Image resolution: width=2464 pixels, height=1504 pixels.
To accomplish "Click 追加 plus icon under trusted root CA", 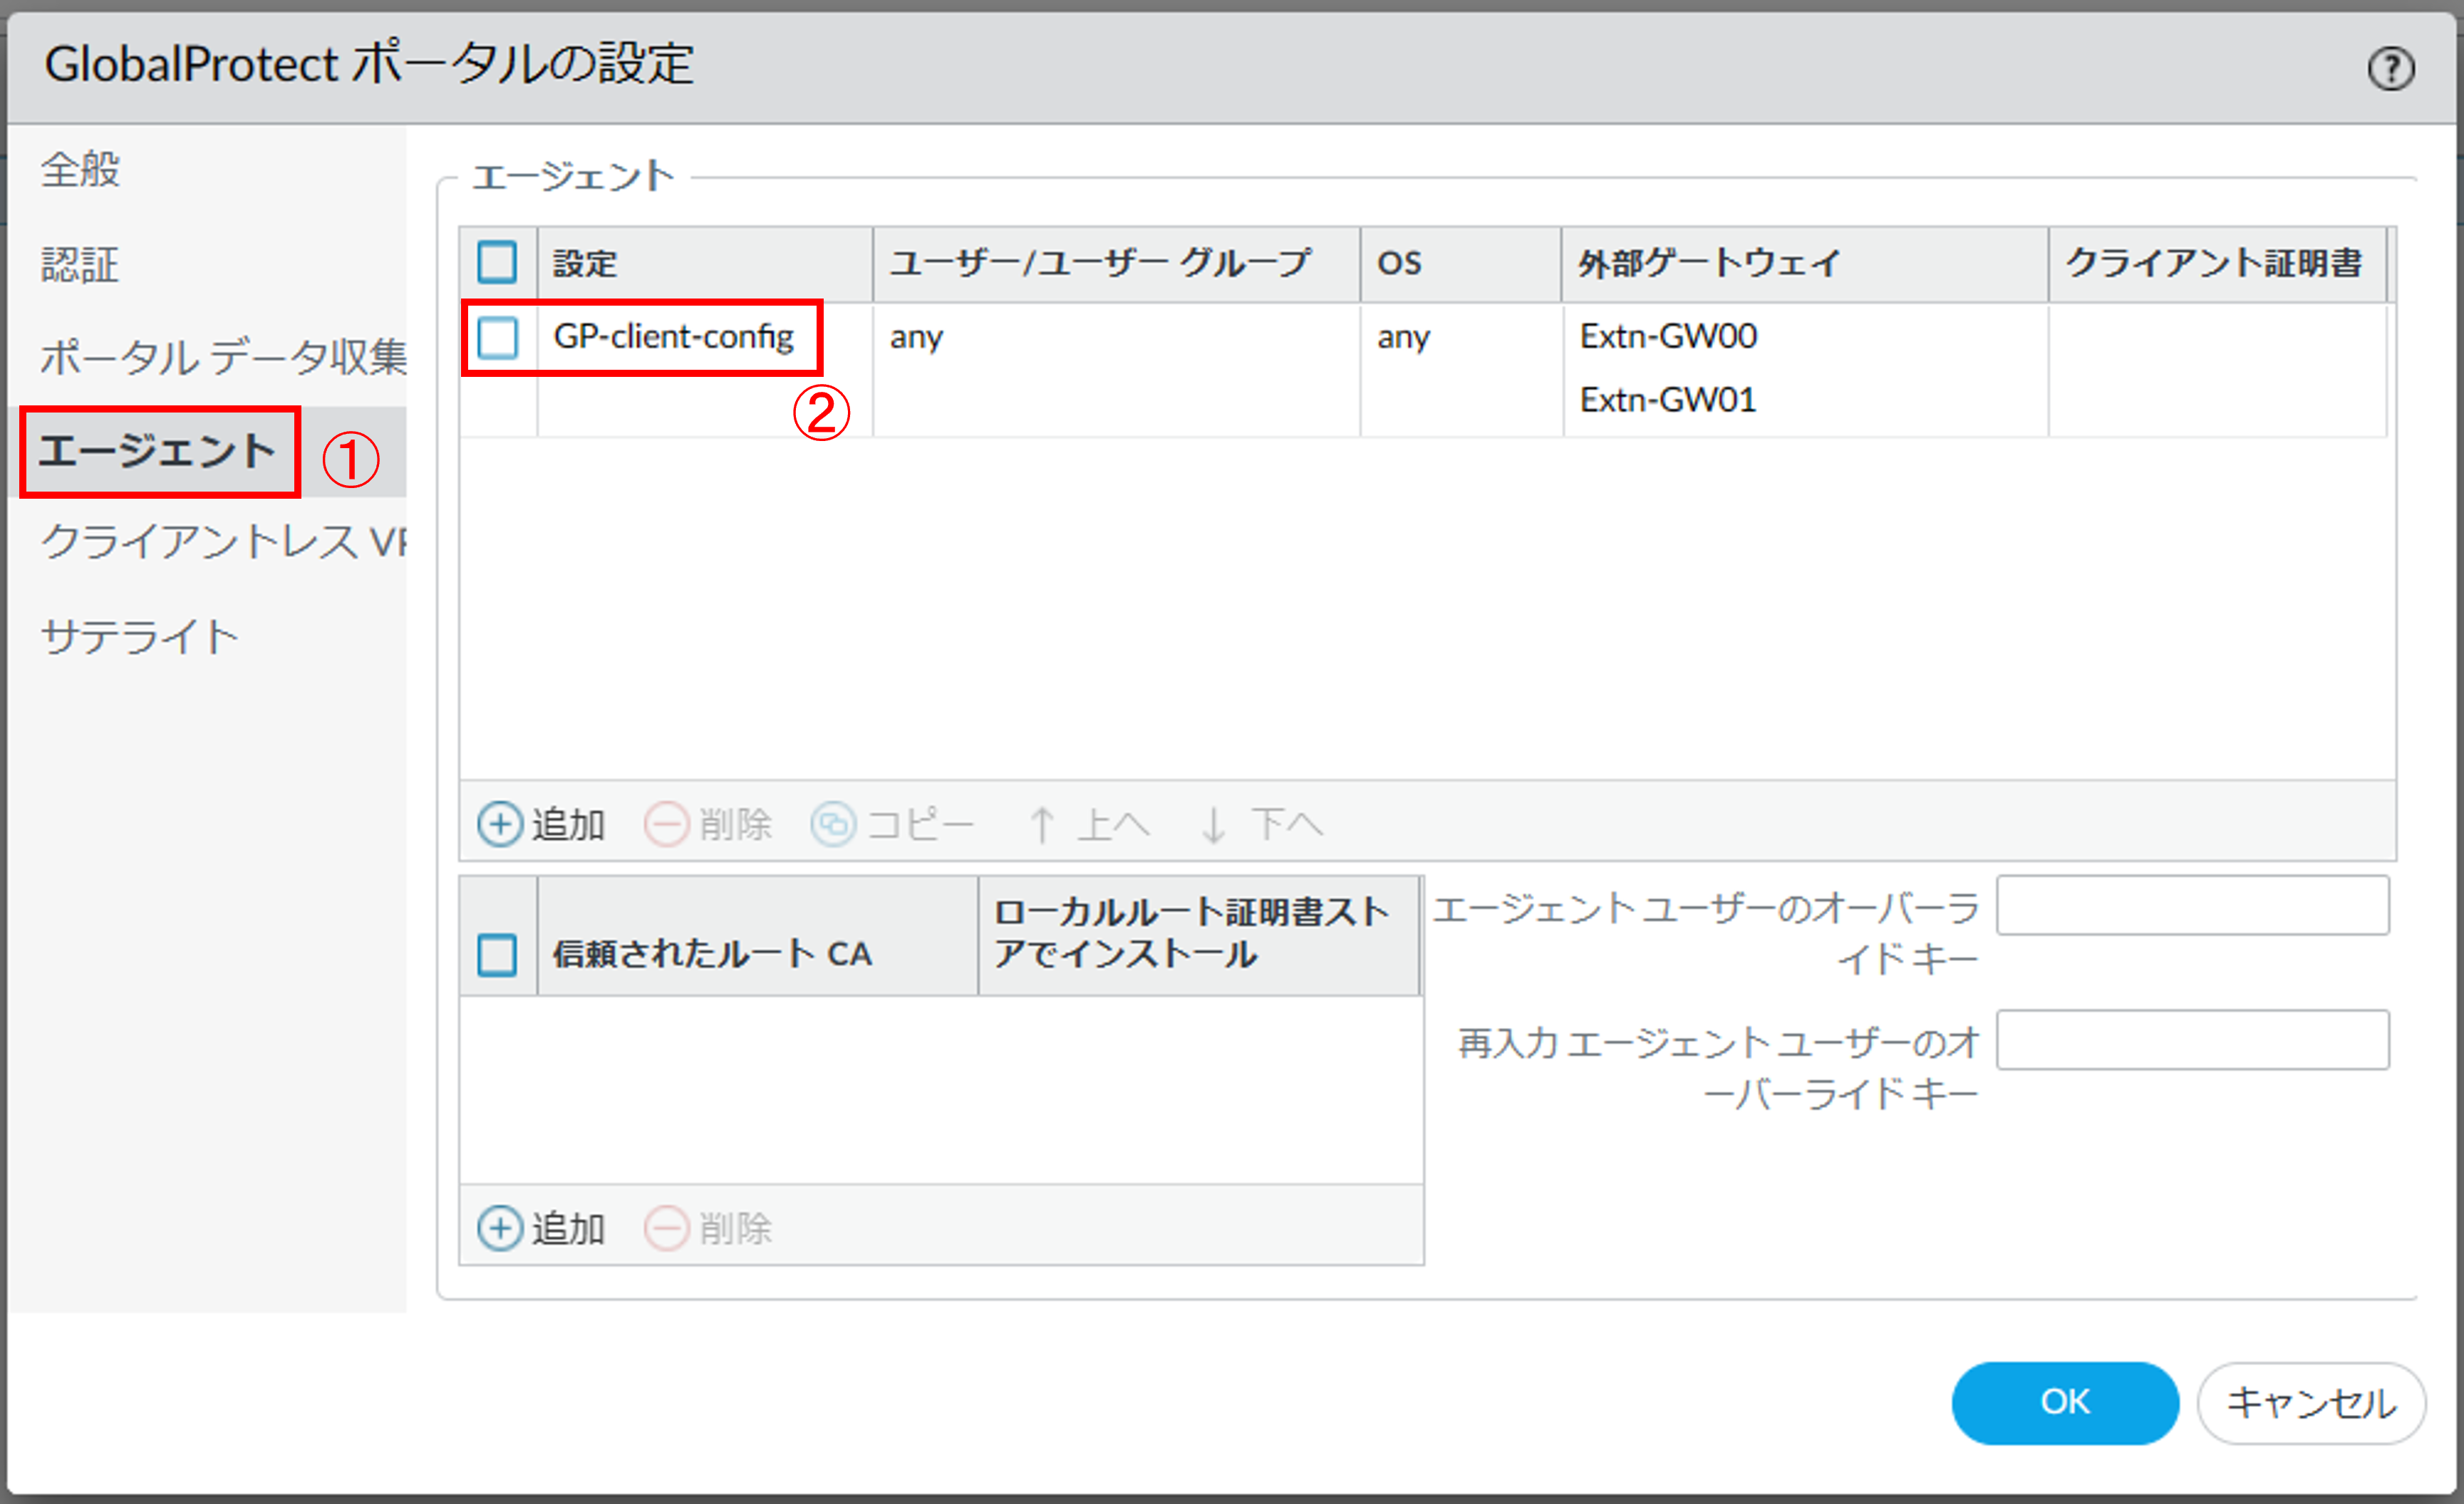I will pos(499,1228).
